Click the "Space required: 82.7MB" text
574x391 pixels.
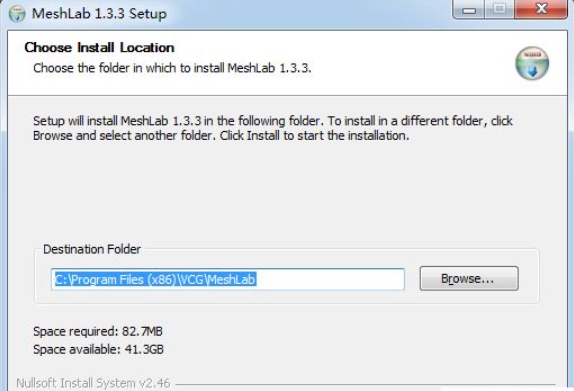(98, 331)
